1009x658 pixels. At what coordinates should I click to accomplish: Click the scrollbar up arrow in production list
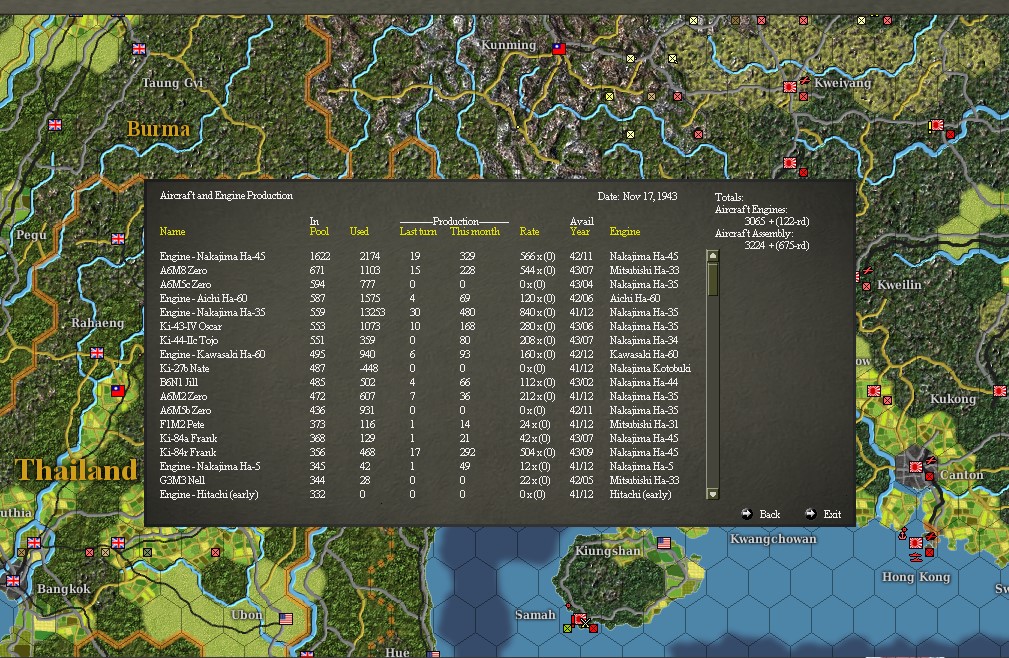point(712,256)
